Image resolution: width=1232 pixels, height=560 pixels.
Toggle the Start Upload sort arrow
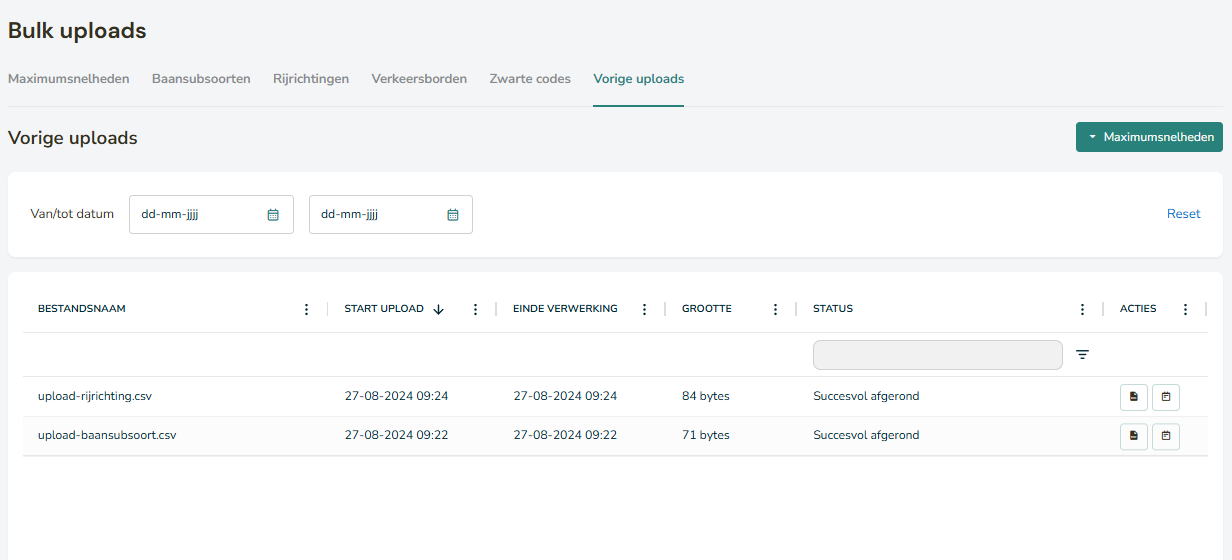click(x=438, y=309)
